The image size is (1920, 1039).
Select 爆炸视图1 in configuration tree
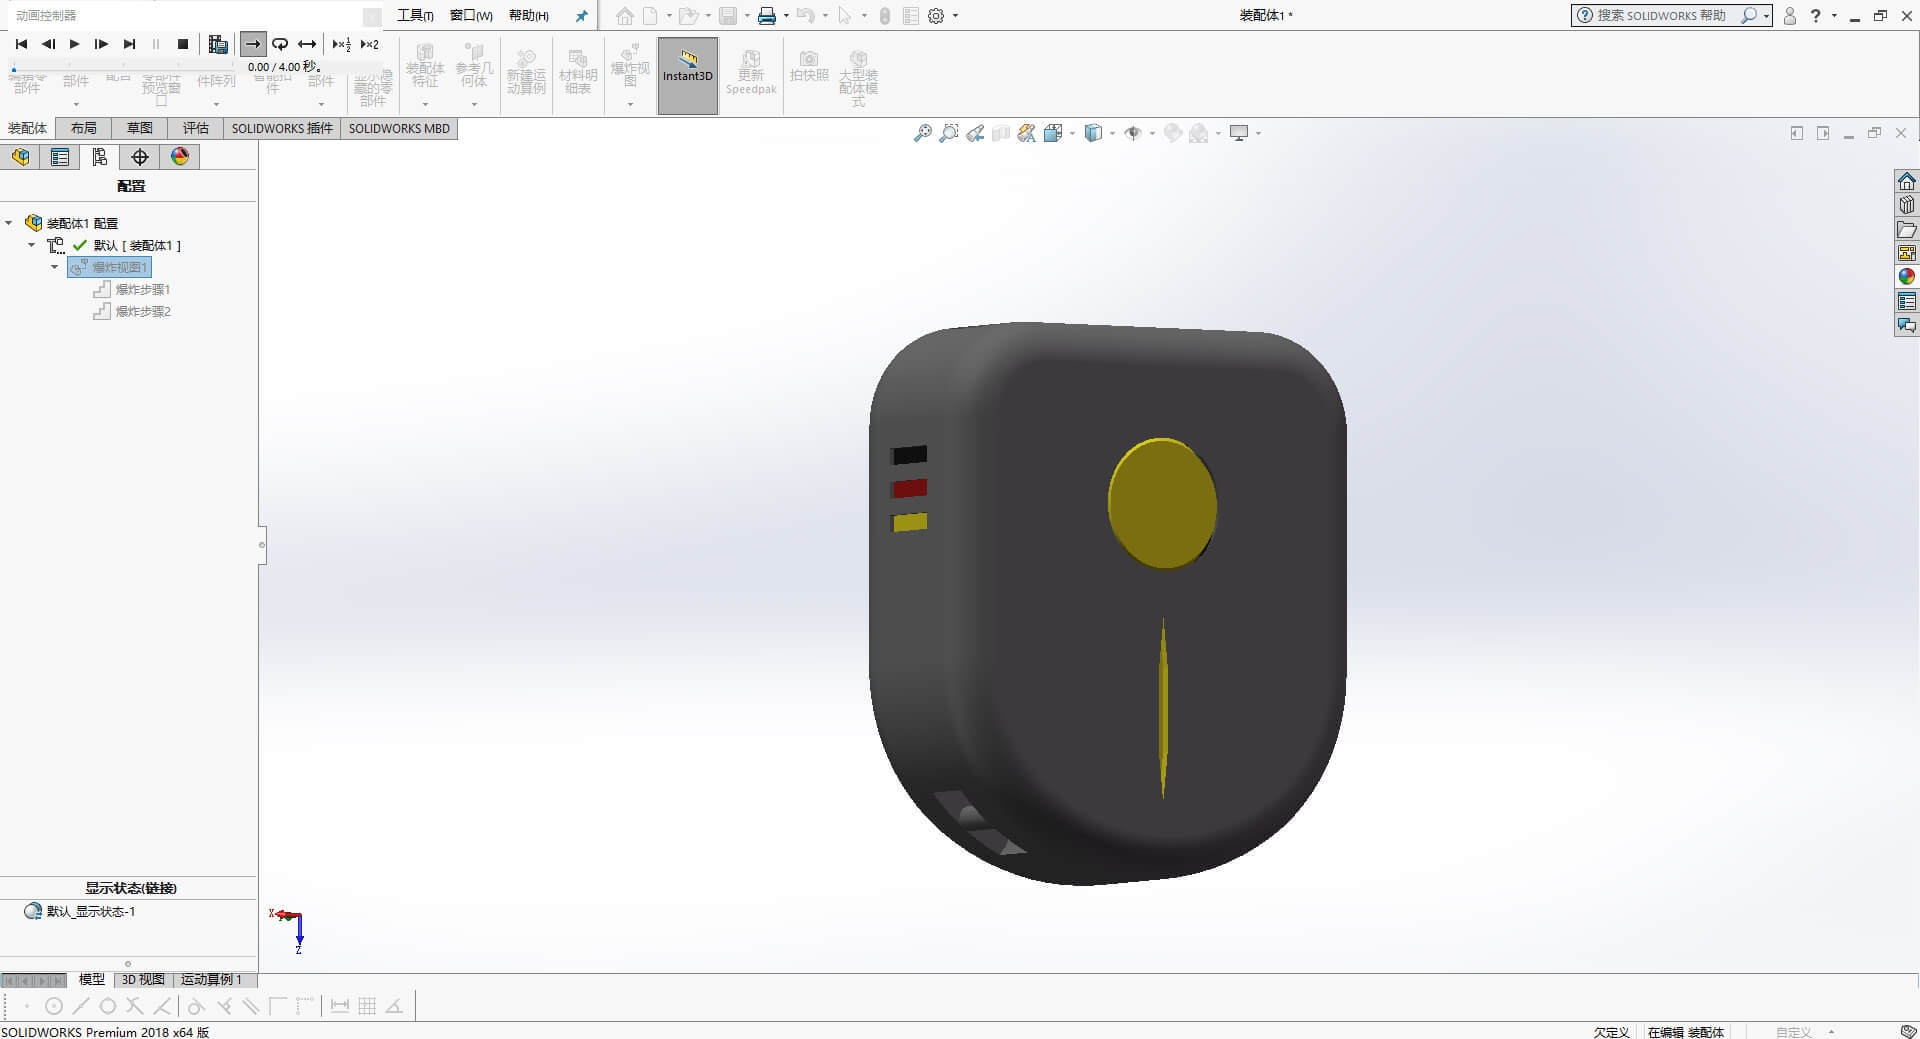click(110, 267)
